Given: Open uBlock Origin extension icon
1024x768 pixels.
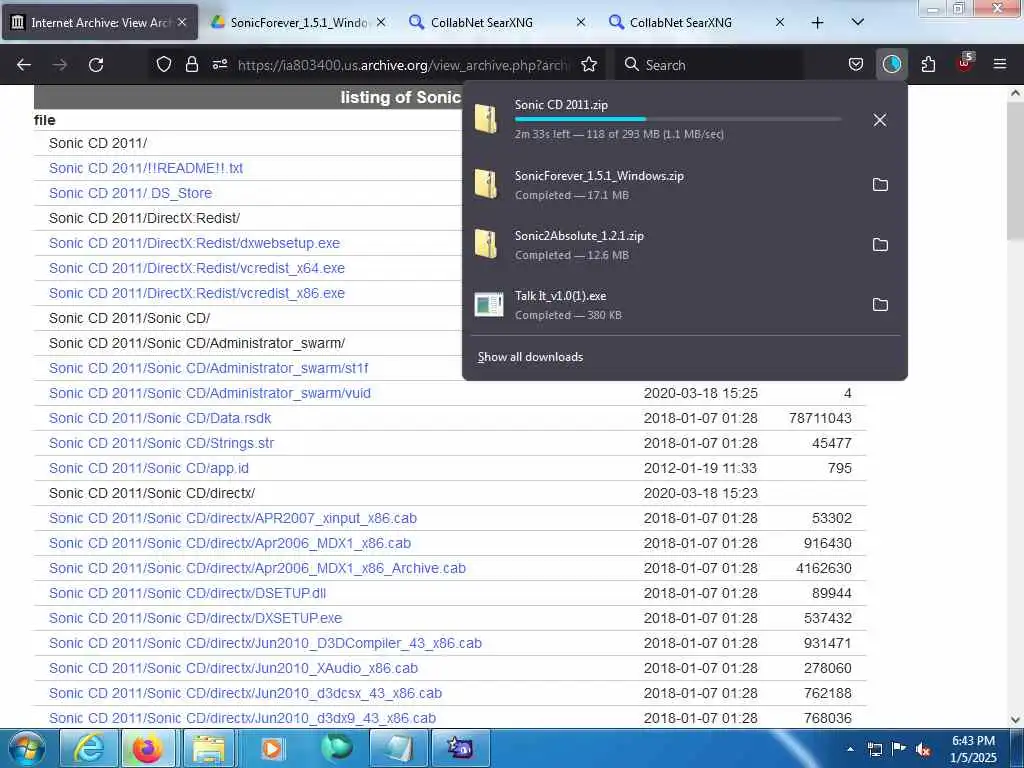Looking at the screenshot, I should tap(965, 64).
